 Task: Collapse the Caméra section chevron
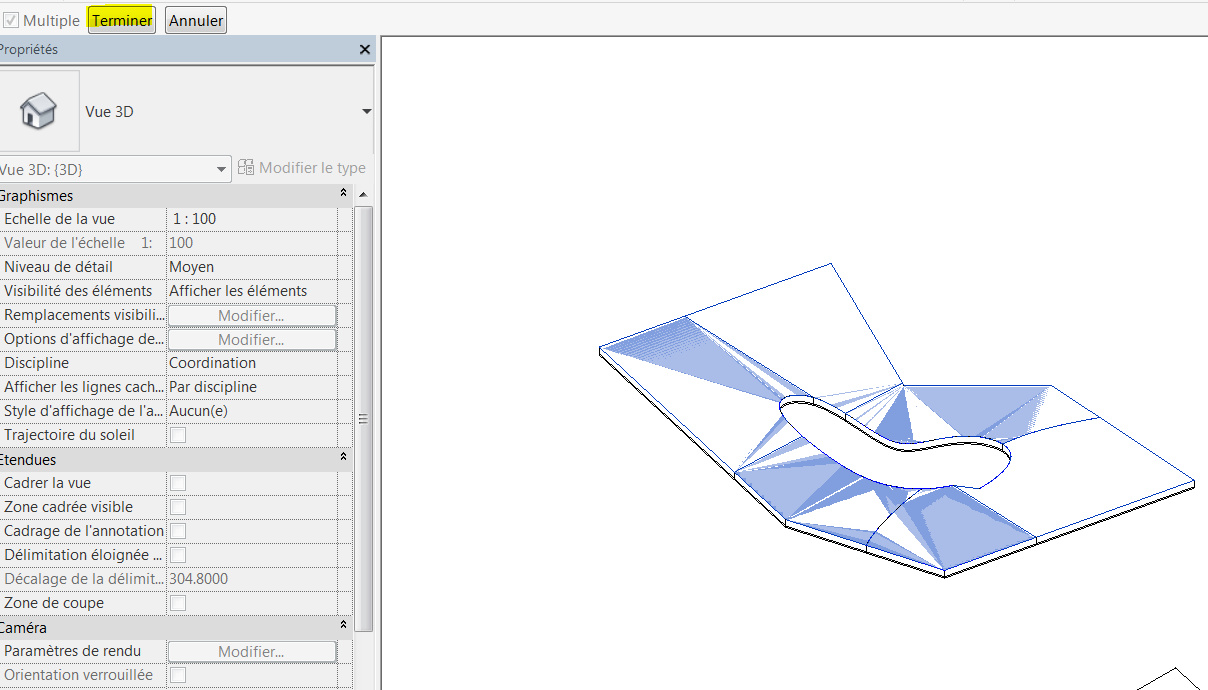click(x=344, y=627)
